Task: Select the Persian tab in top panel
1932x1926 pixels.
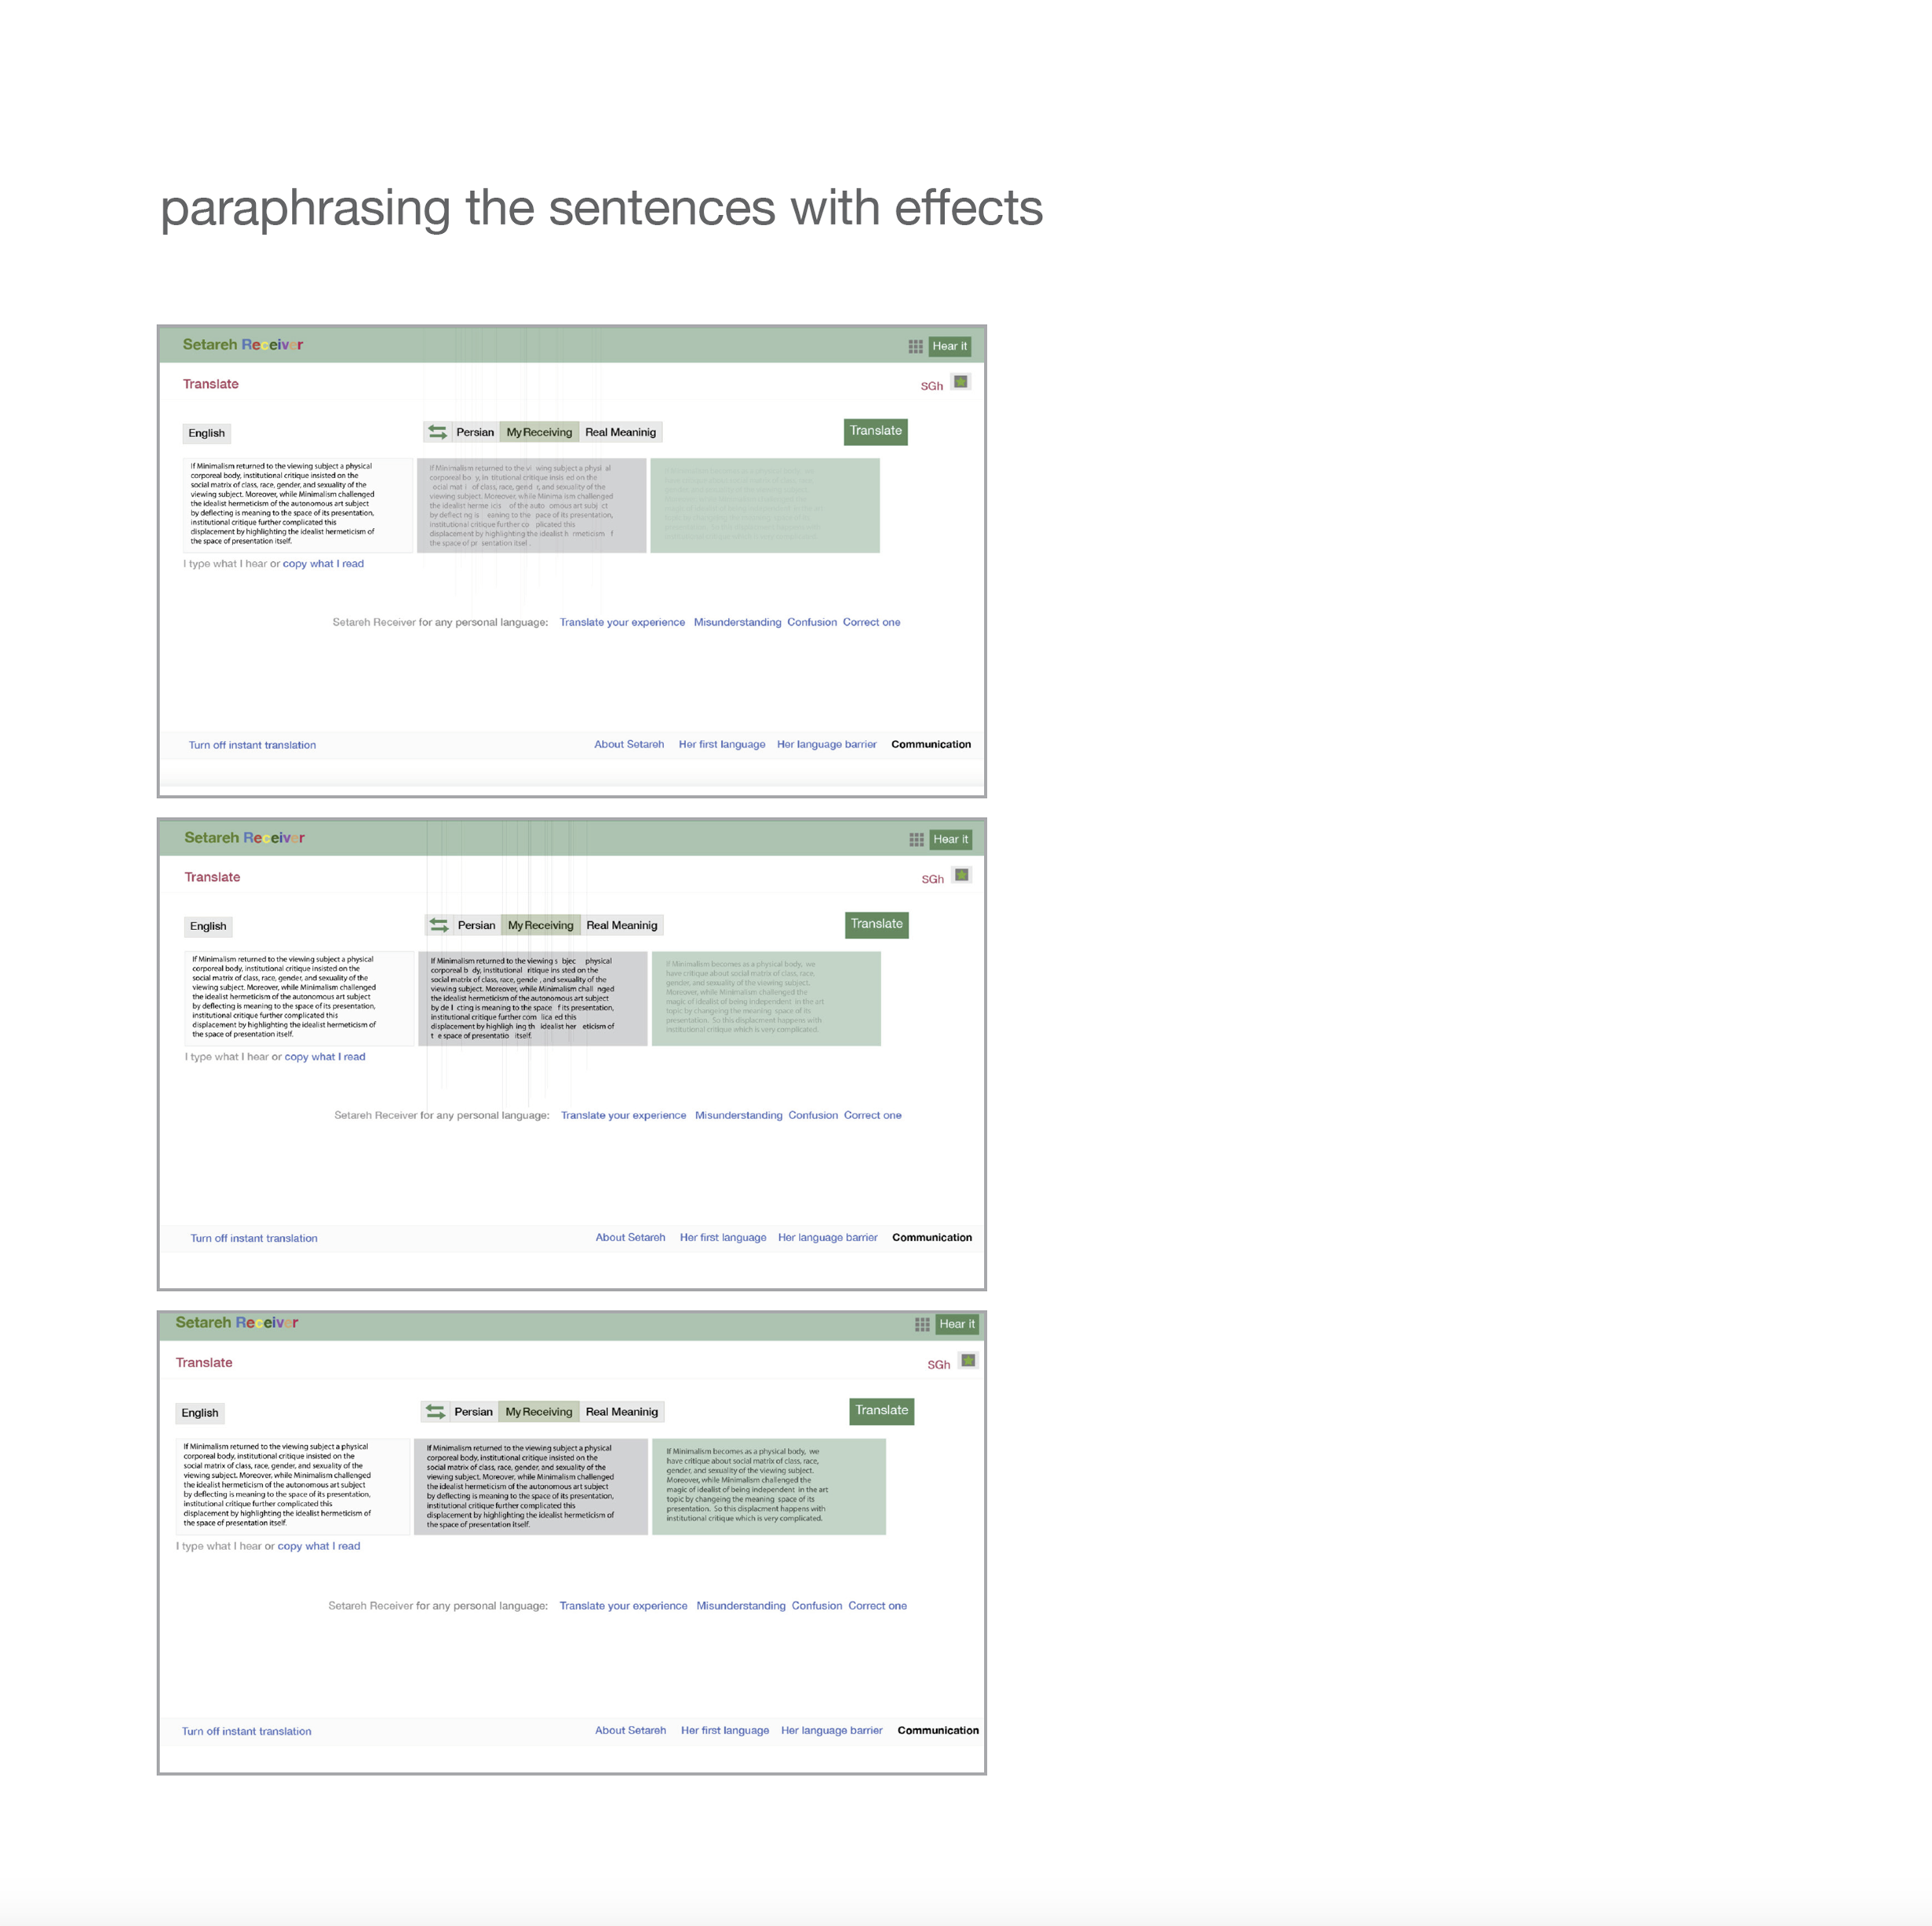Action: [x=475, y=432]
